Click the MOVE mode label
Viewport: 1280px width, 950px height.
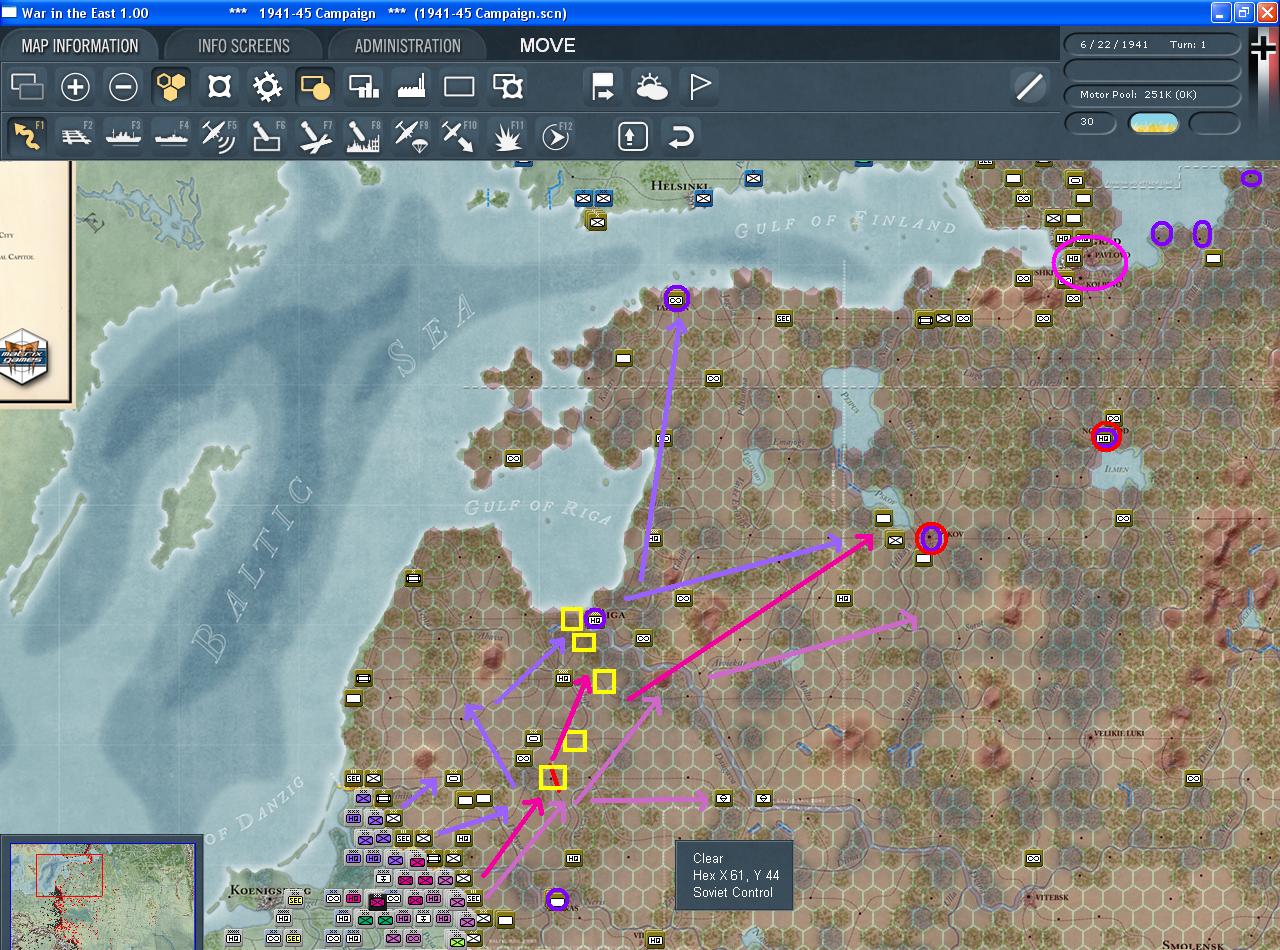click(547, 45)
